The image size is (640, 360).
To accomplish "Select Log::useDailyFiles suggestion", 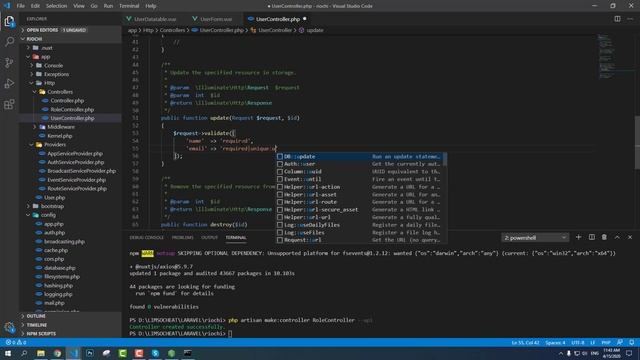I will click(361, 225).
